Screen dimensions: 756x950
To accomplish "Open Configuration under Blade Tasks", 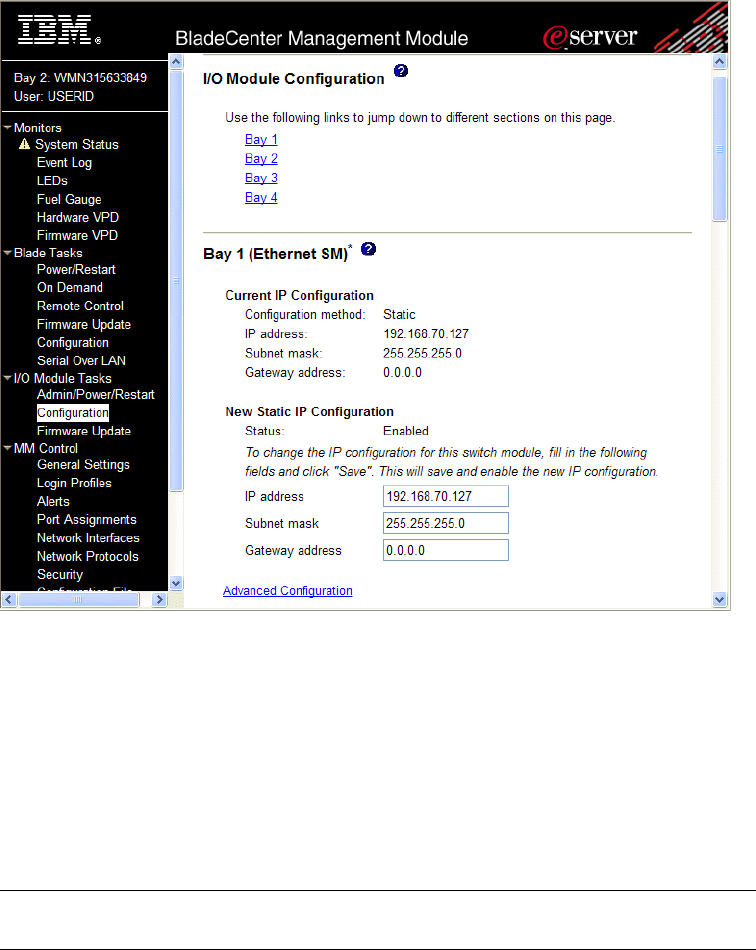I will pos(73,342).
